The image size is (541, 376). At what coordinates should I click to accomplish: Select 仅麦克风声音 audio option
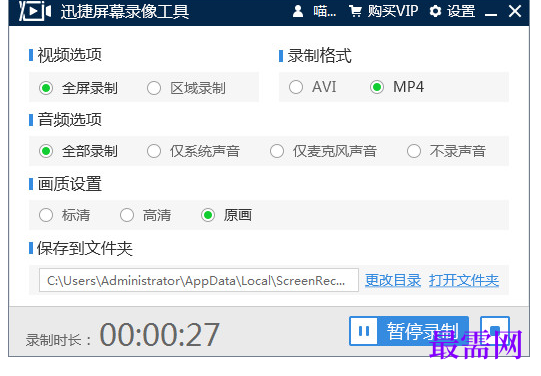(323, 151)
